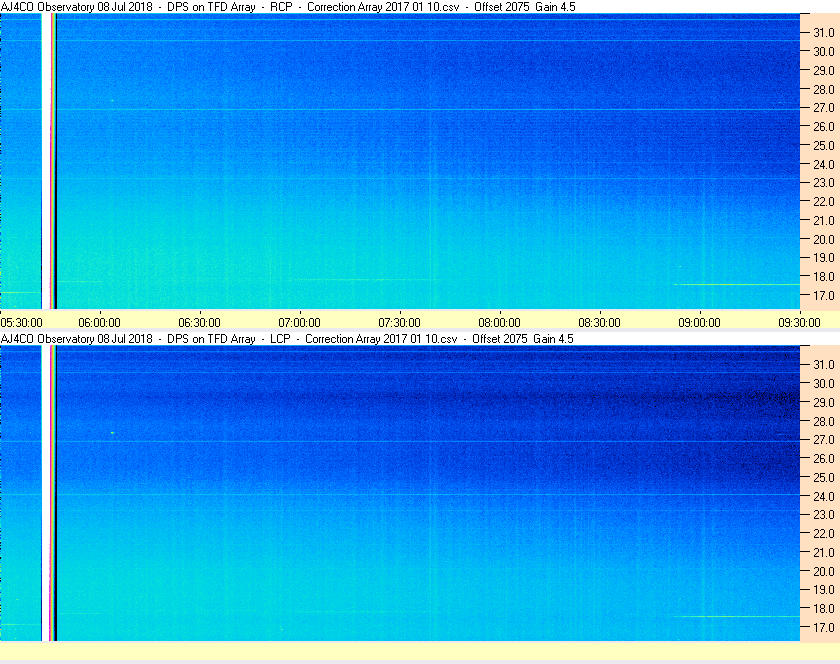The image size is (840, 664).
Task: Pick the 18.0 frequency label on LCP plot
Action: 824,608
